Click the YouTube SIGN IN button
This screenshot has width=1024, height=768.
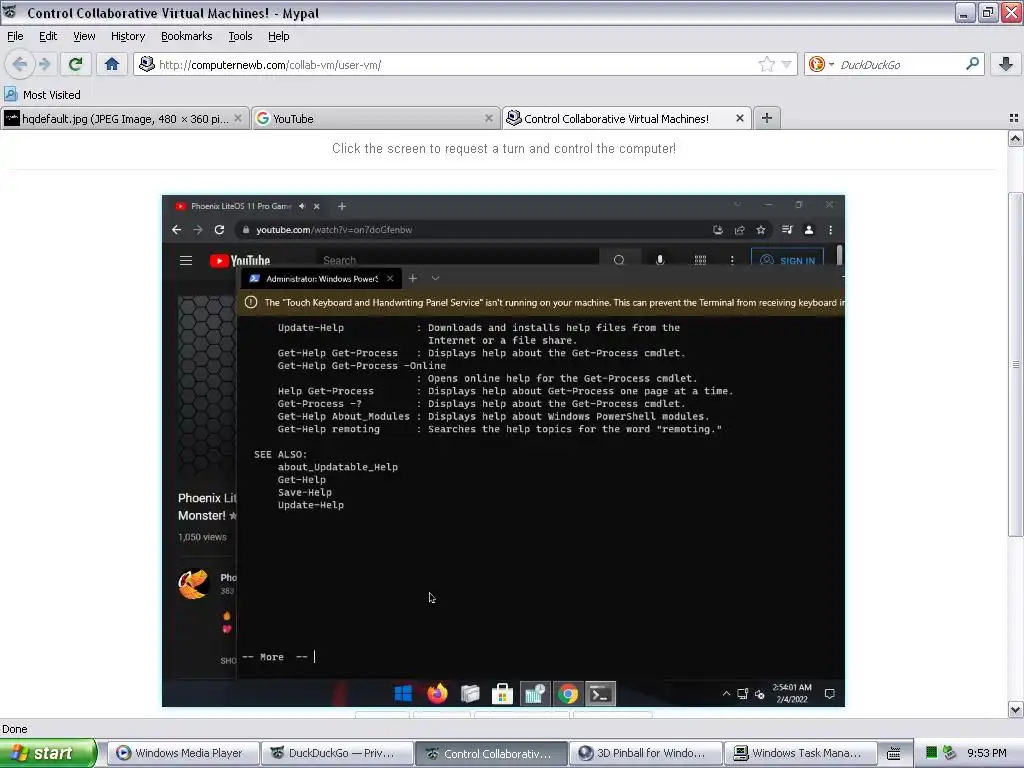[x=787, y=260]
